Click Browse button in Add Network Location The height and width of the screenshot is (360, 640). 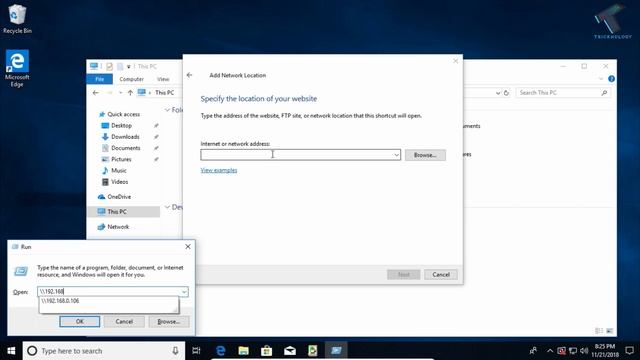click(425, 155)
